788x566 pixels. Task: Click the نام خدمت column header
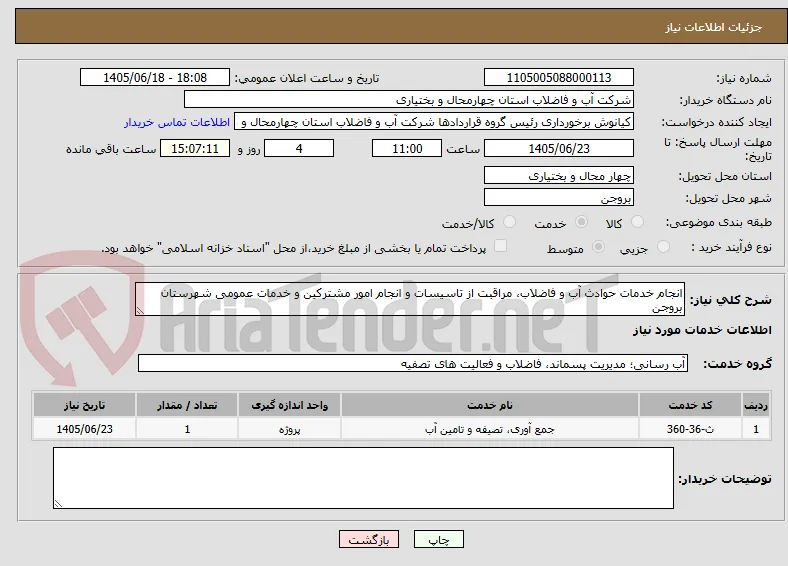point(490,405)
